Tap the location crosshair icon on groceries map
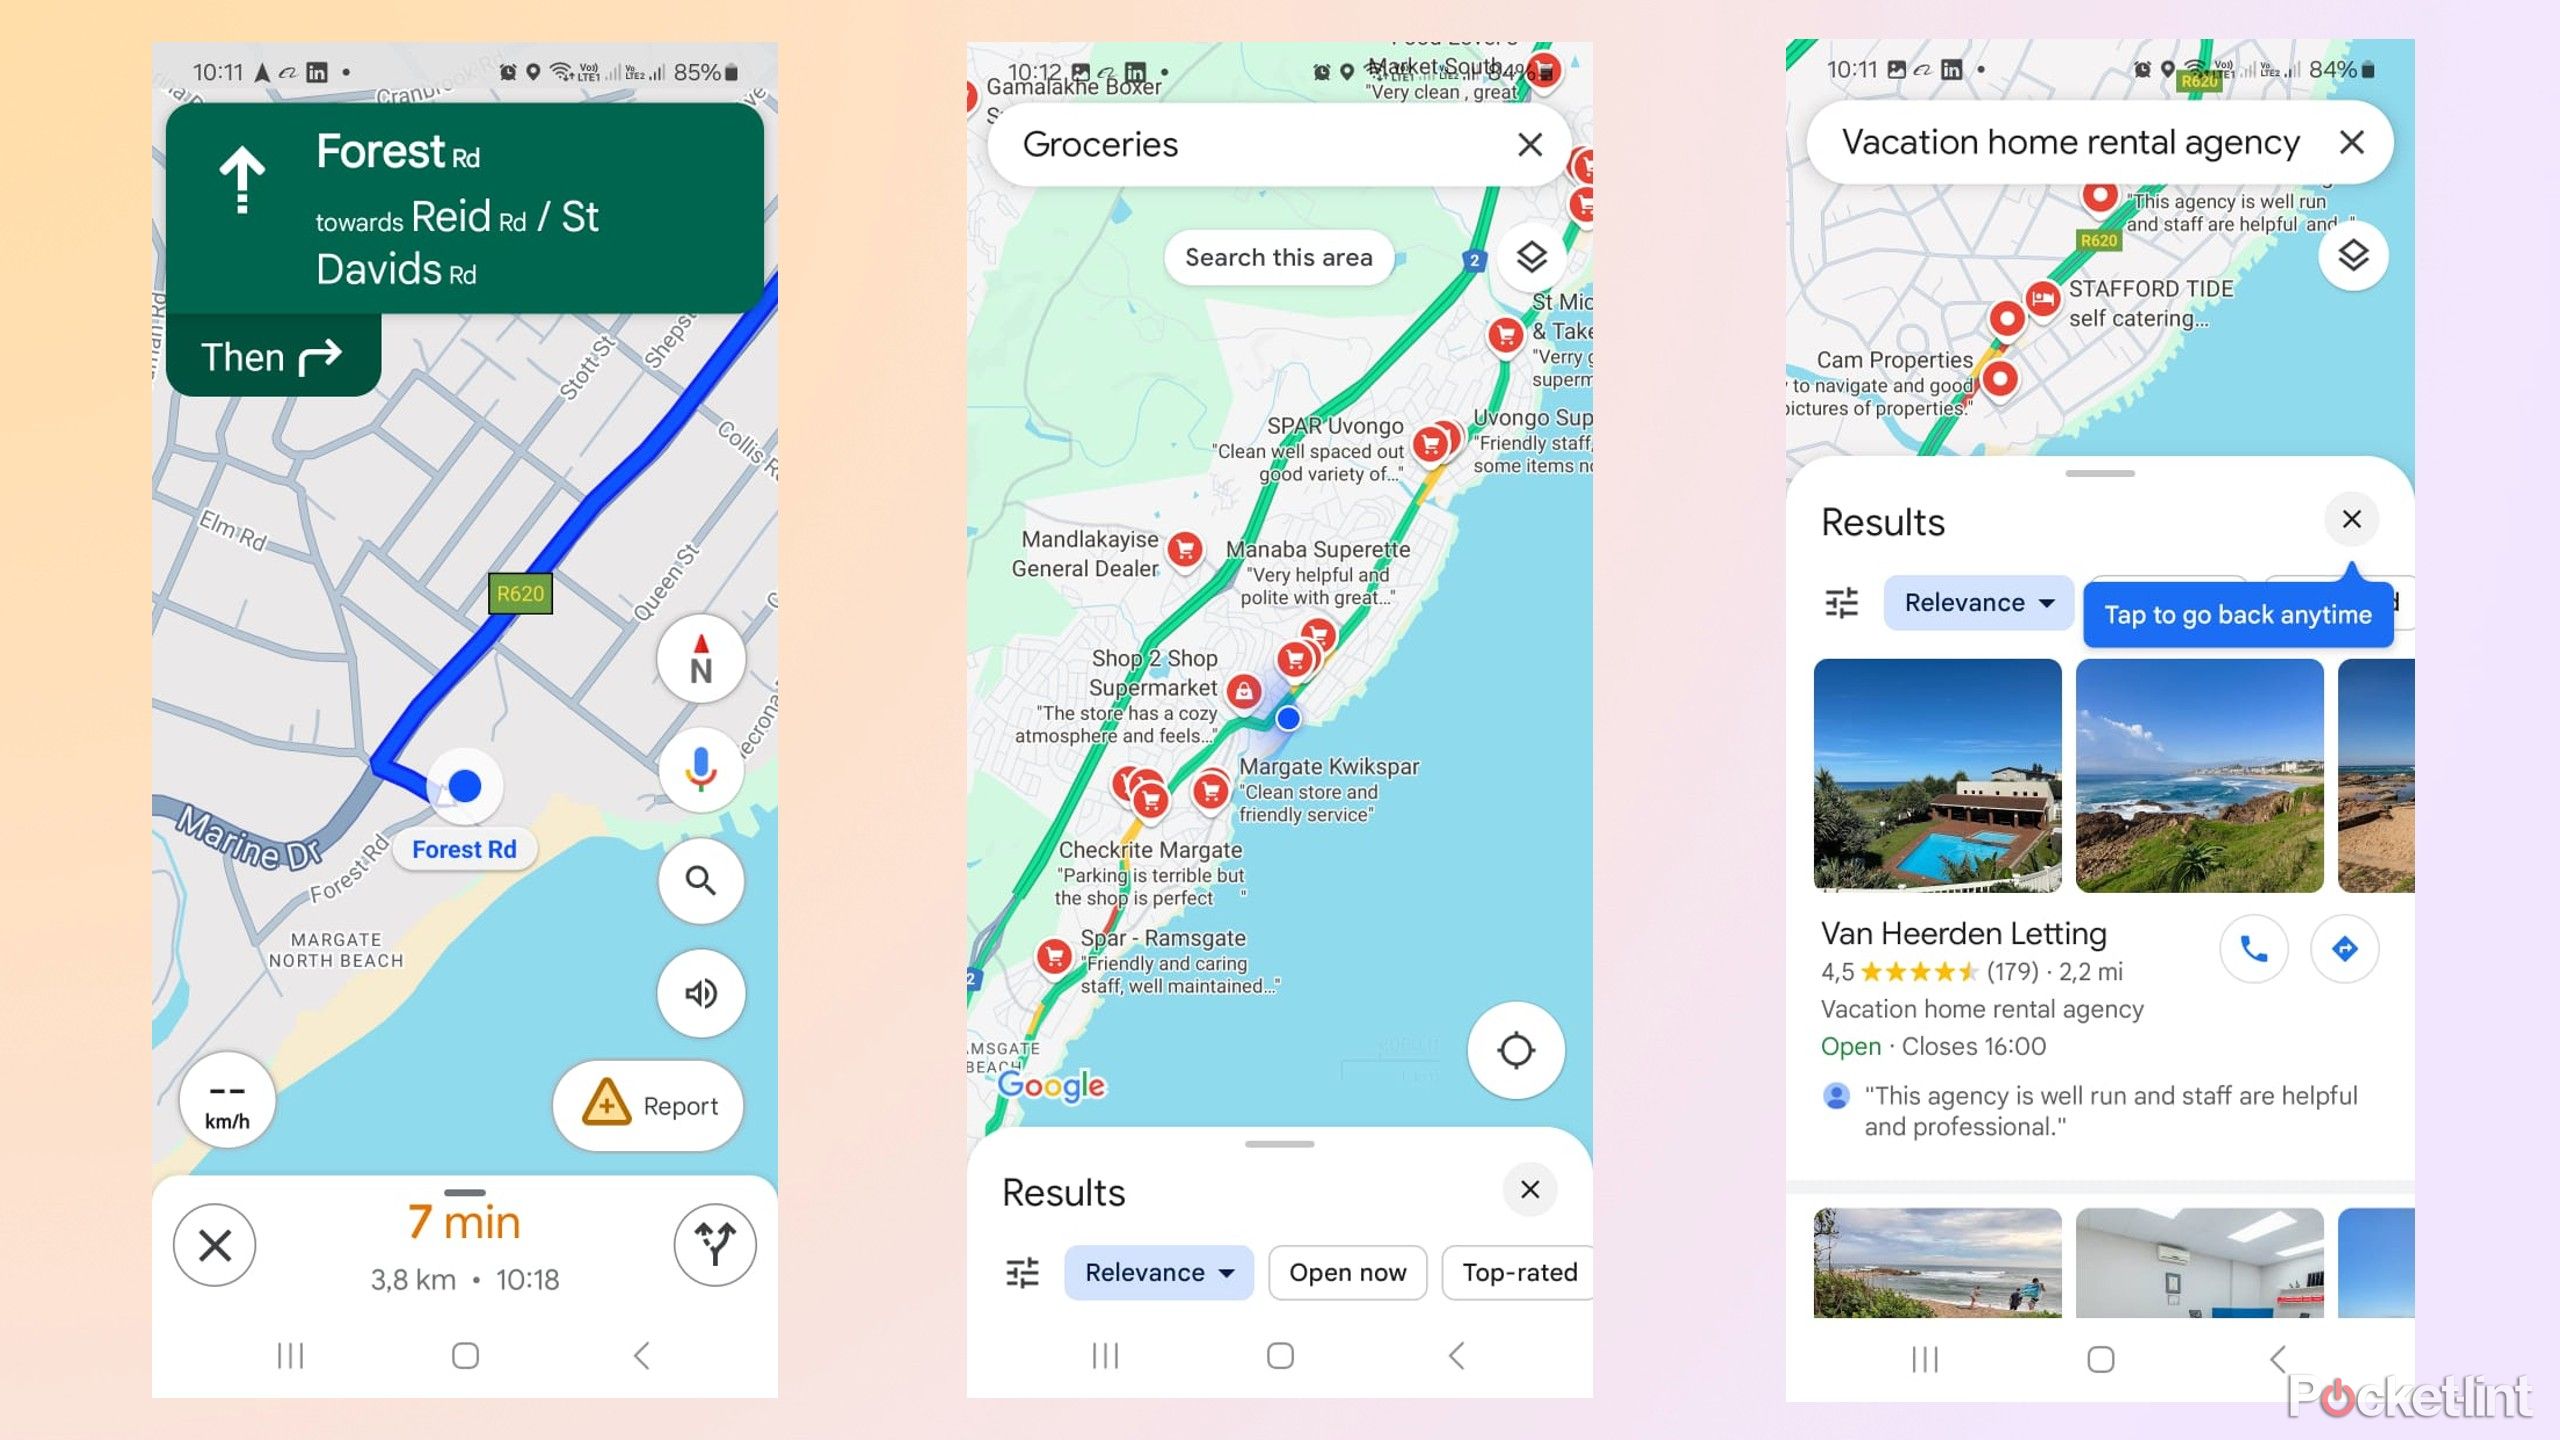The width and height of the screenshot is (2560, 1440). (x=1514, y=1050)
